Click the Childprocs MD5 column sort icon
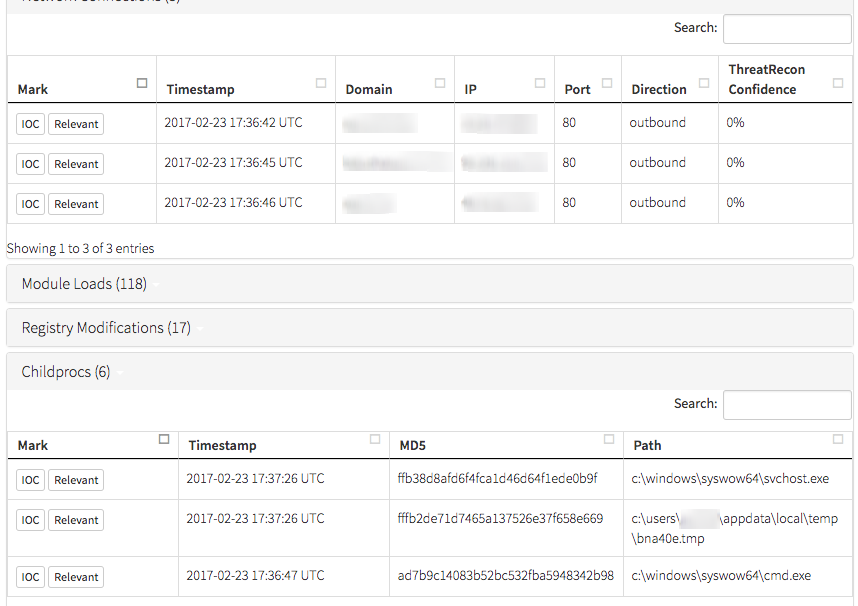This screenshot has width=858, height=606. coord(610,439)
